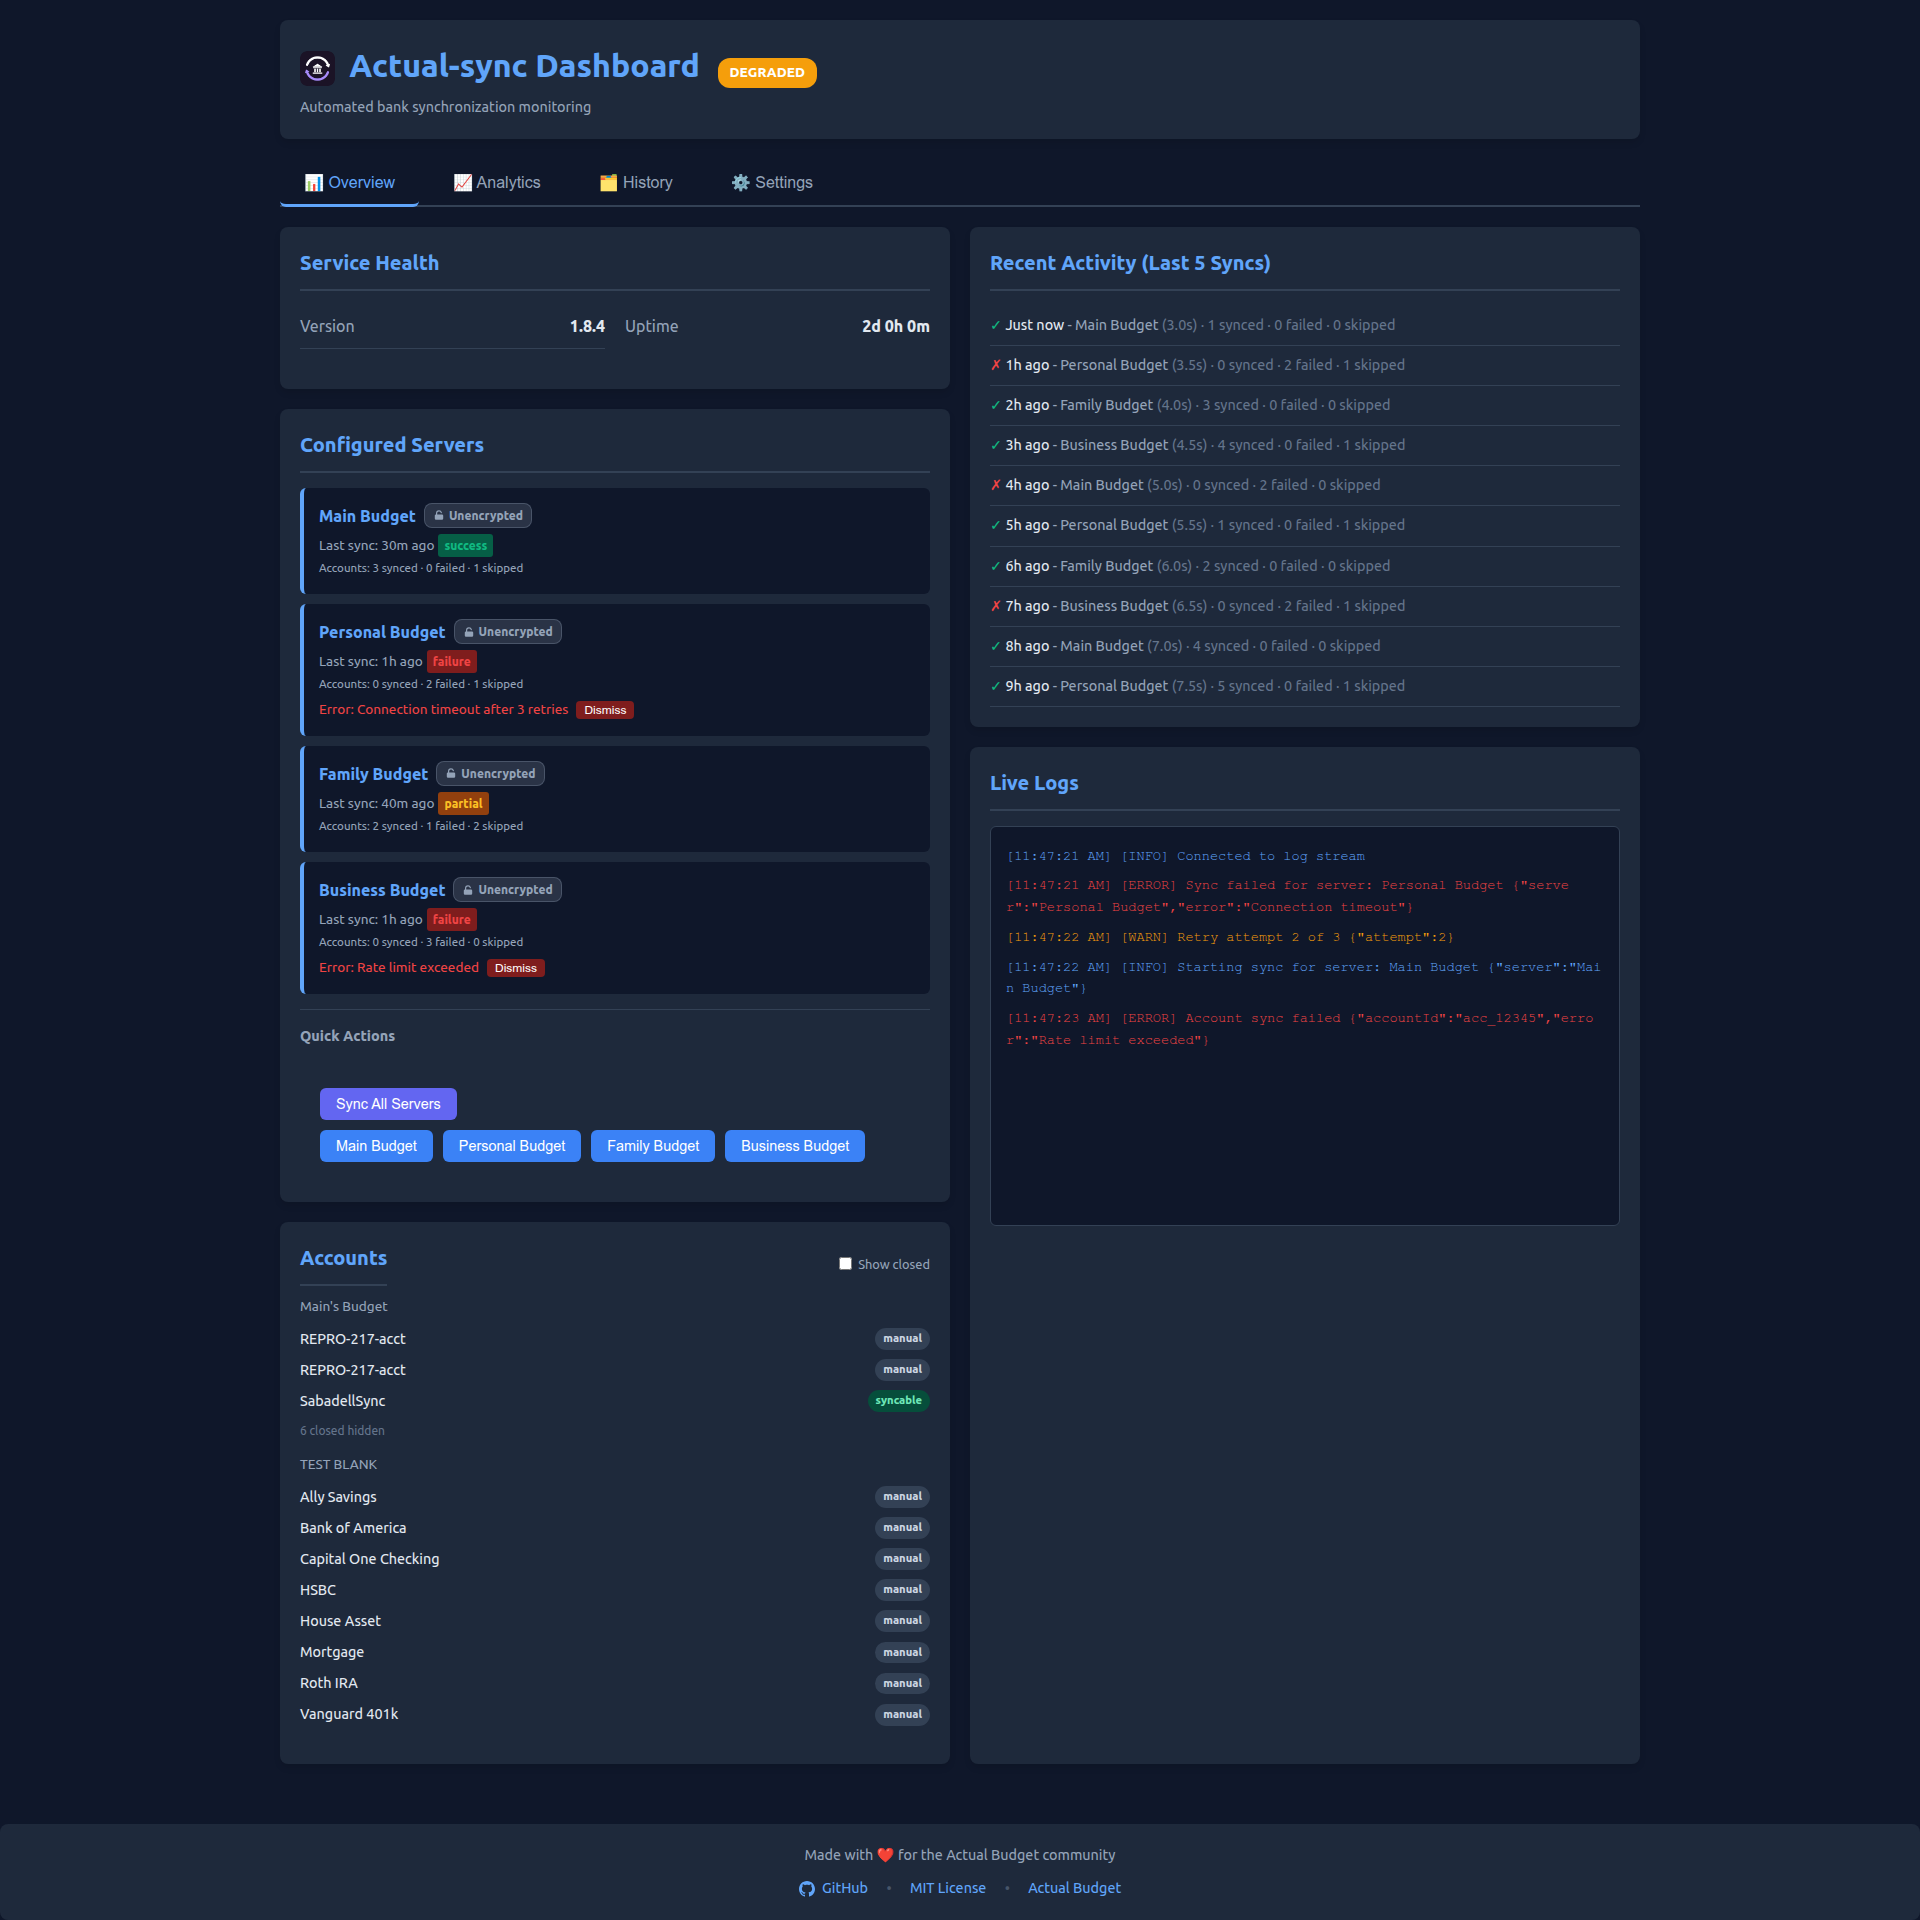Click the bar chart icon on the Overview tab
1920x1920 pixels.
(x=314, y=183)
